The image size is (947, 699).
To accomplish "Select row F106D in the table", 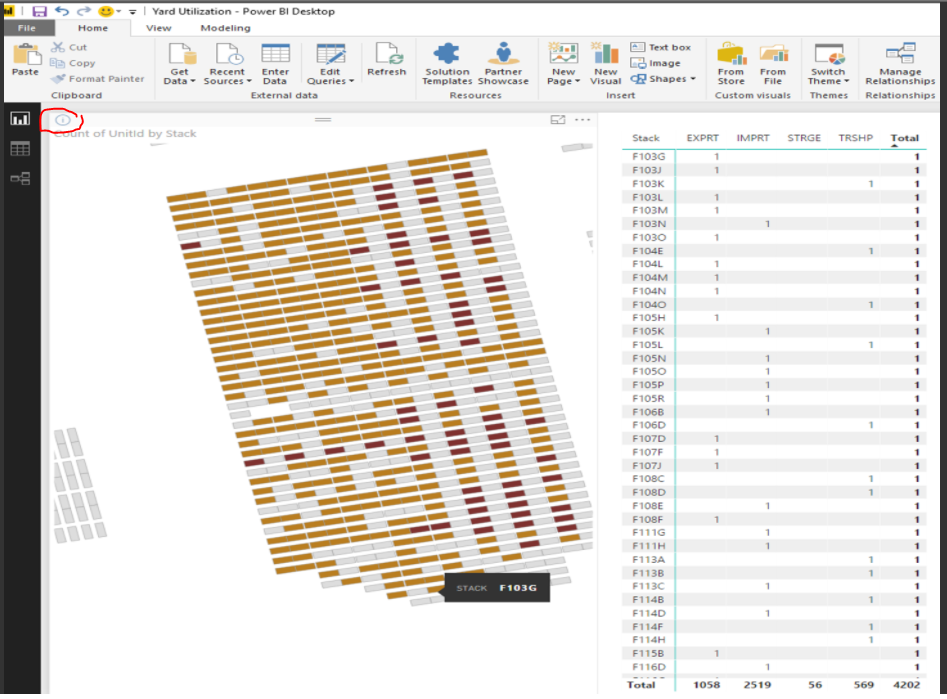I will 774,425.
